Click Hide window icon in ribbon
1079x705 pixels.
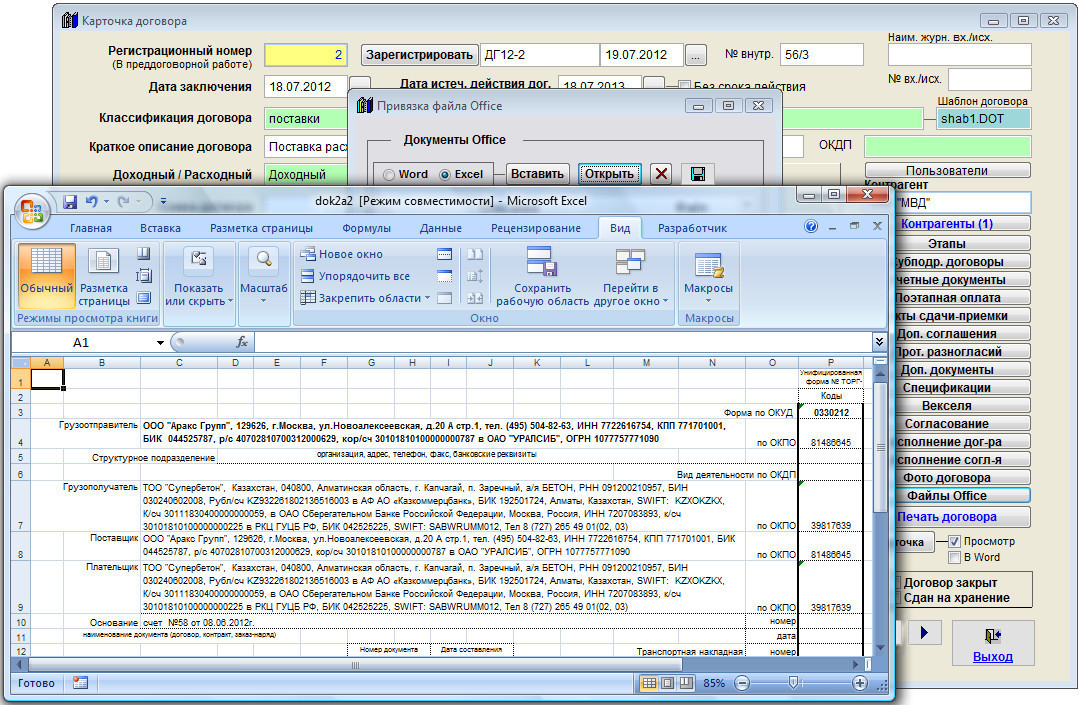click(x=445, y=276)
